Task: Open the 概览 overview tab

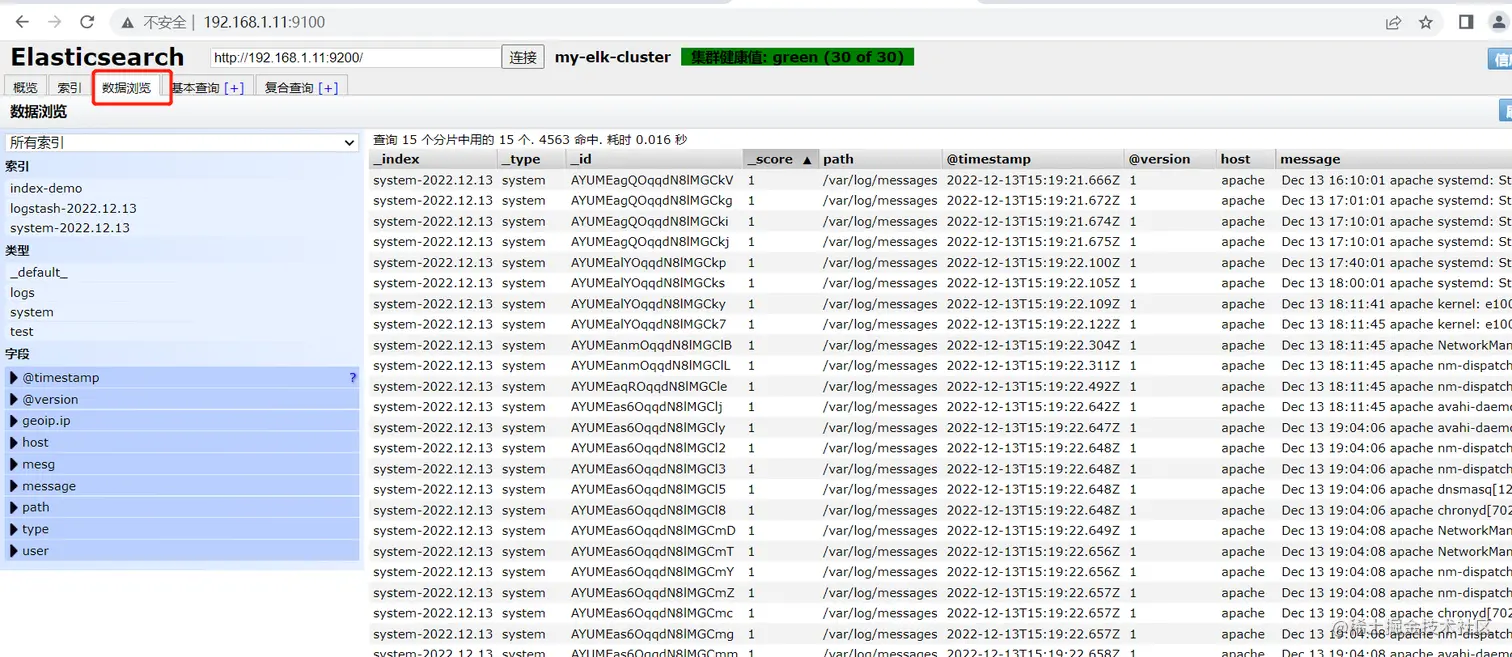Action: pyautogui.click(x=25, y=88)
